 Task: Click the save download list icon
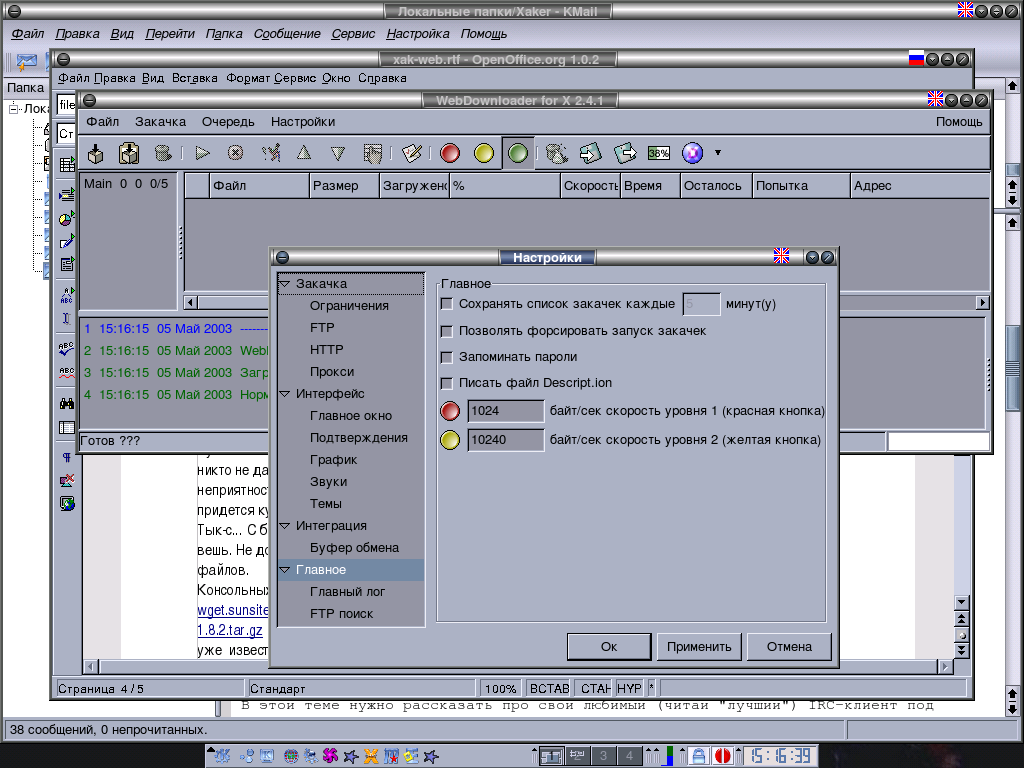625,153
